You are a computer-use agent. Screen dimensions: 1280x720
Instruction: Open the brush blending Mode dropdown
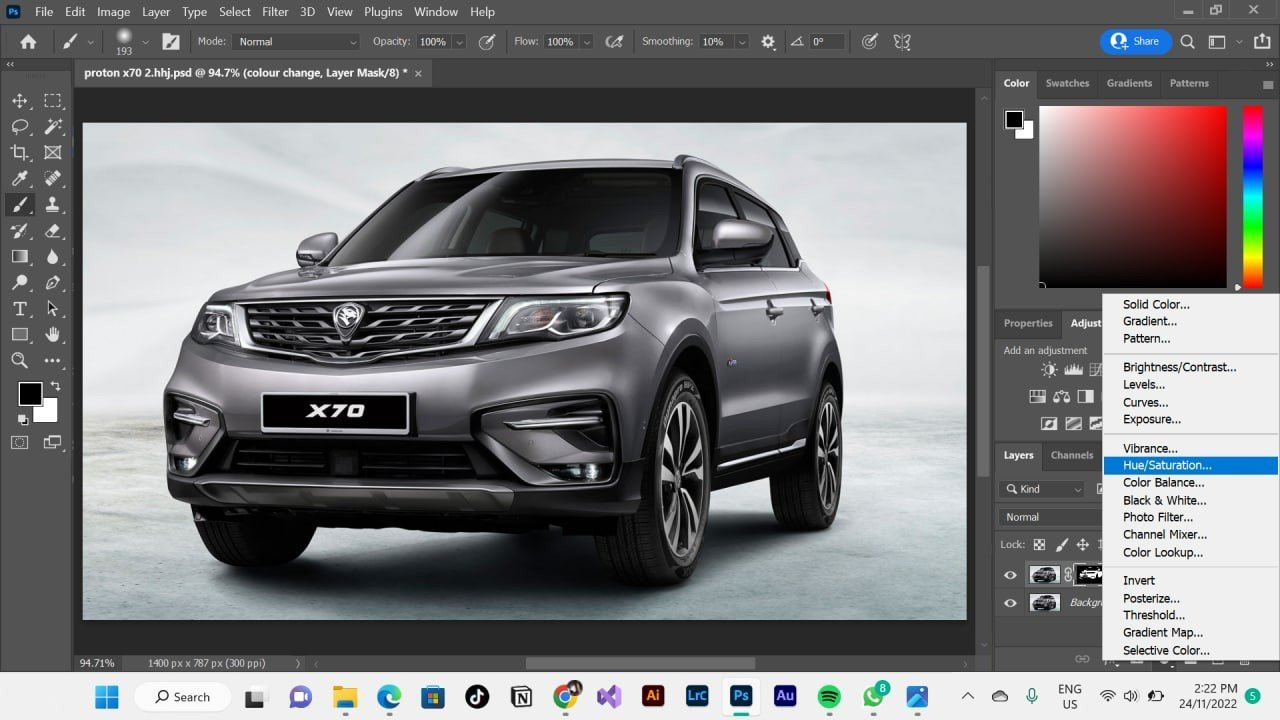(x=296, y=42)
